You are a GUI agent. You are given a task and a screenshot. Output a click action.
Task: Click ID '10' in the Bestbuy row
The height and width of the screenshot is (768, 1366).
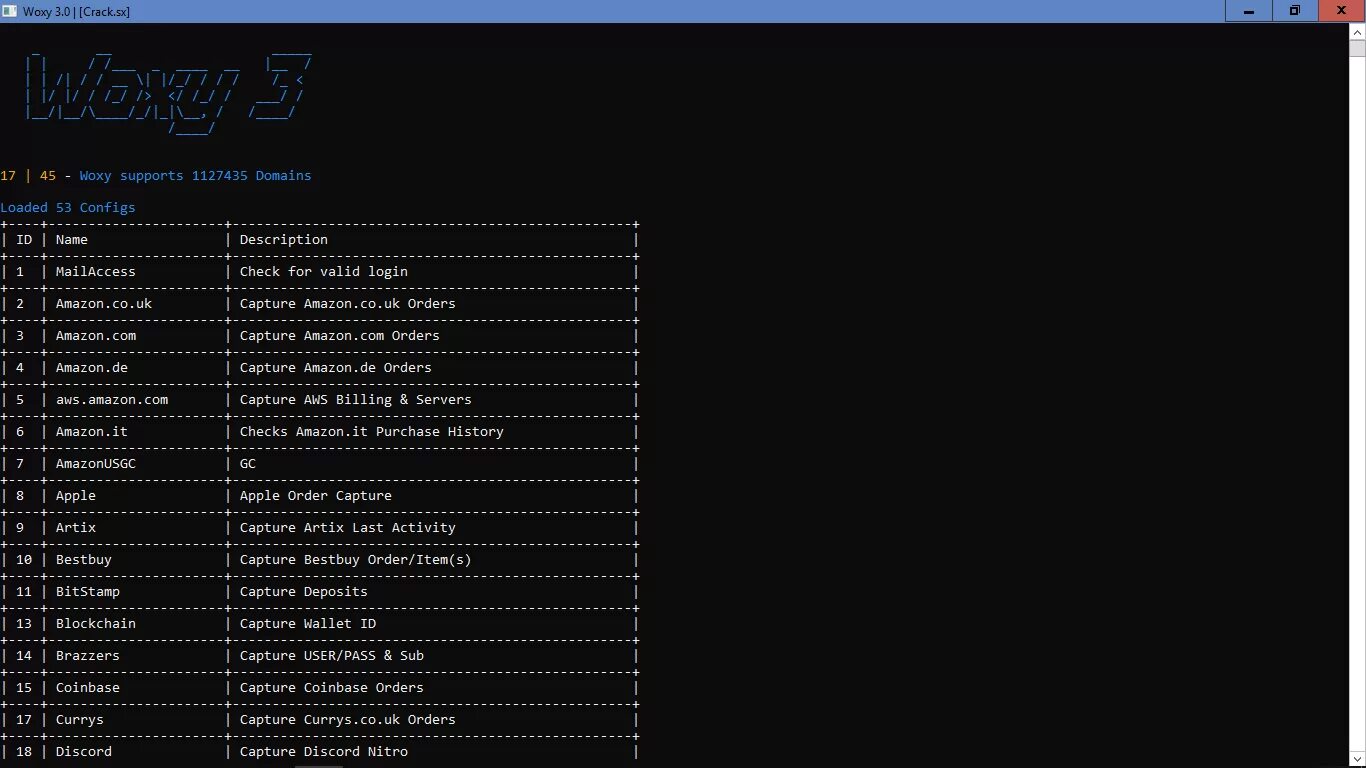pyautogui.click(x=24, y=560)
